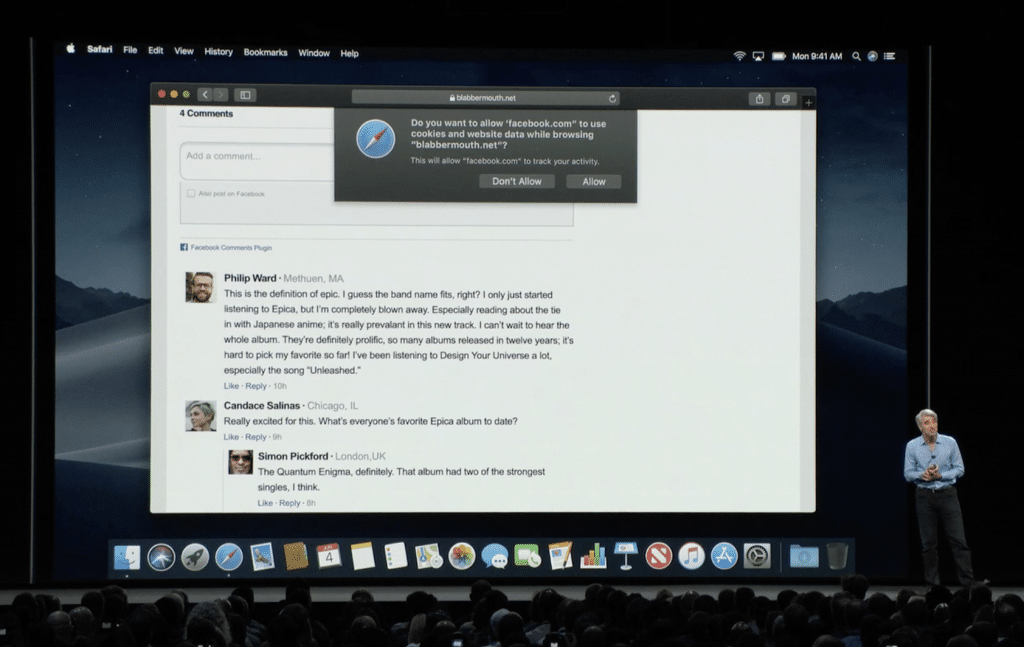1024x647 pixels.
Task: Click the Safari compass icon in Dock
Action: [229, 557]
